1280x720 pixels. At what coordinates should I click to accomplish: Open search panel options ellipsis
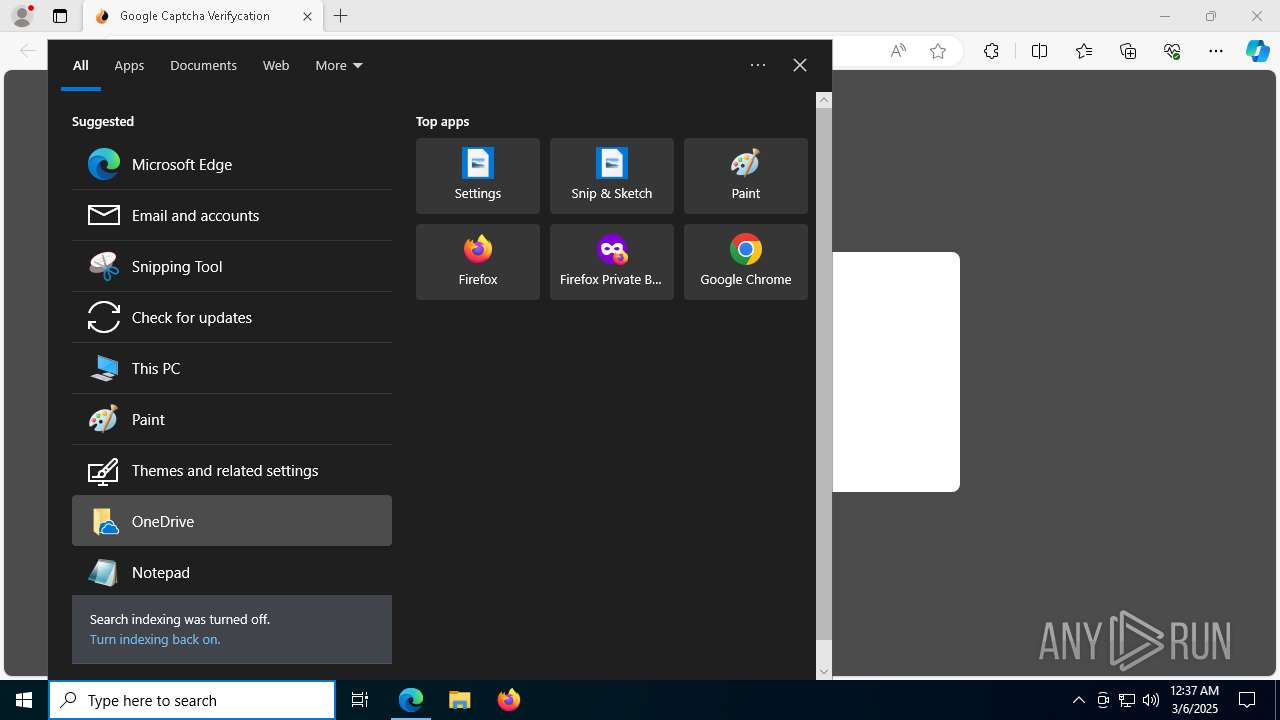[758, 65]
